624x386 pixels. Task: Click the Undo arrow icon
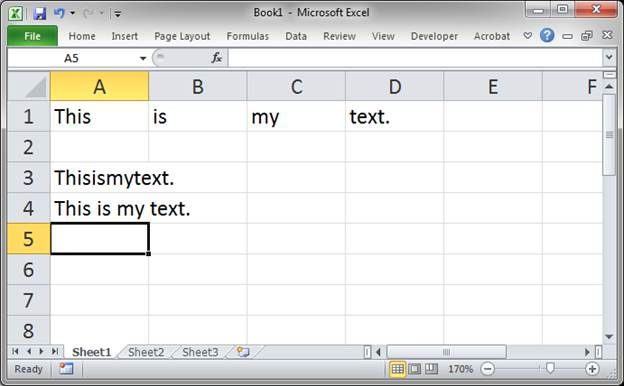pos(59,14)
